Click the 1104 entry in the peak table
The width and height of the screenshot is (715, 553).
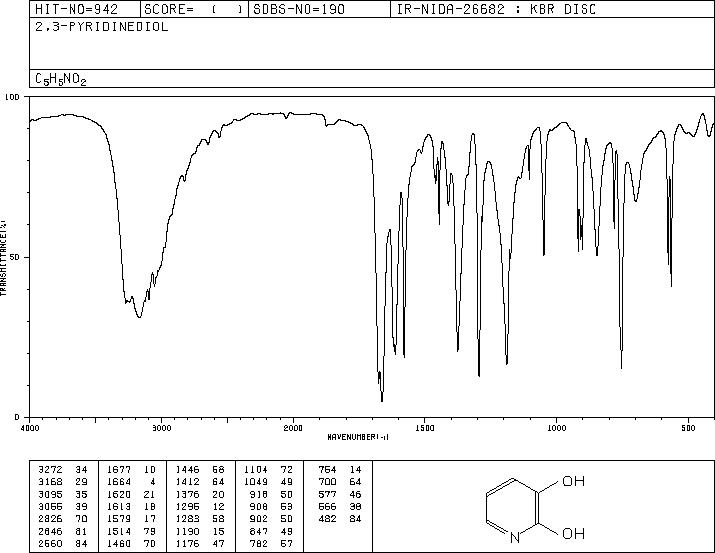point(256,470)
